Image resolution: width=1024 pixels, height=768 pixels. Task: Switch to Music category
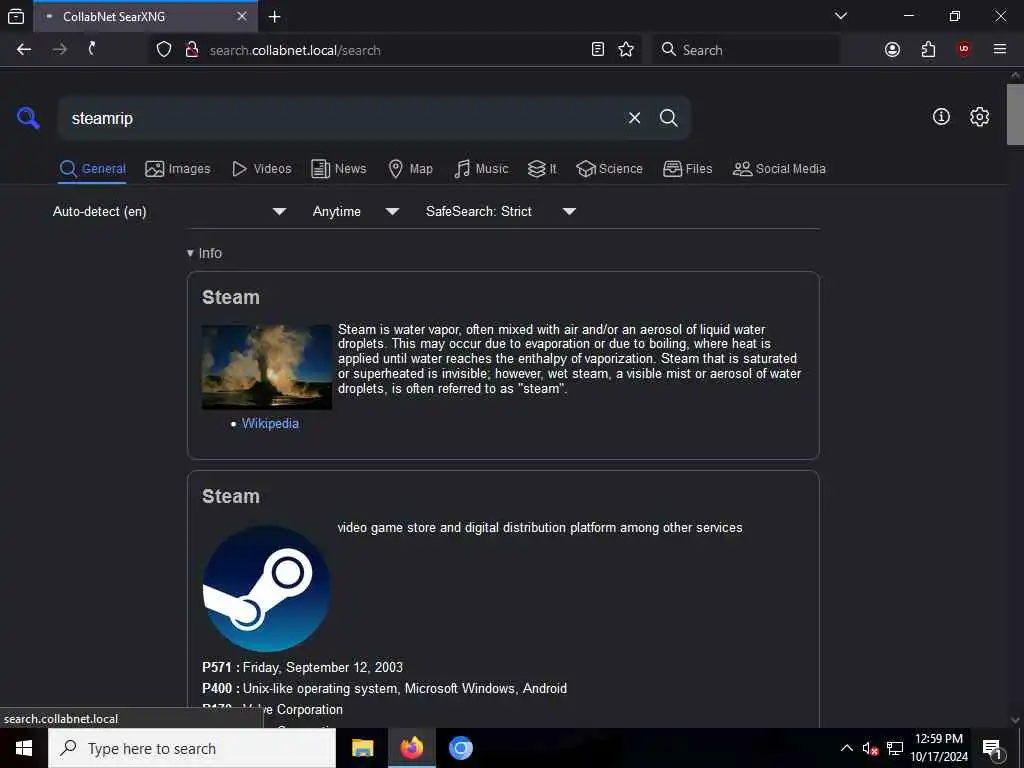[x=481, y=168]
